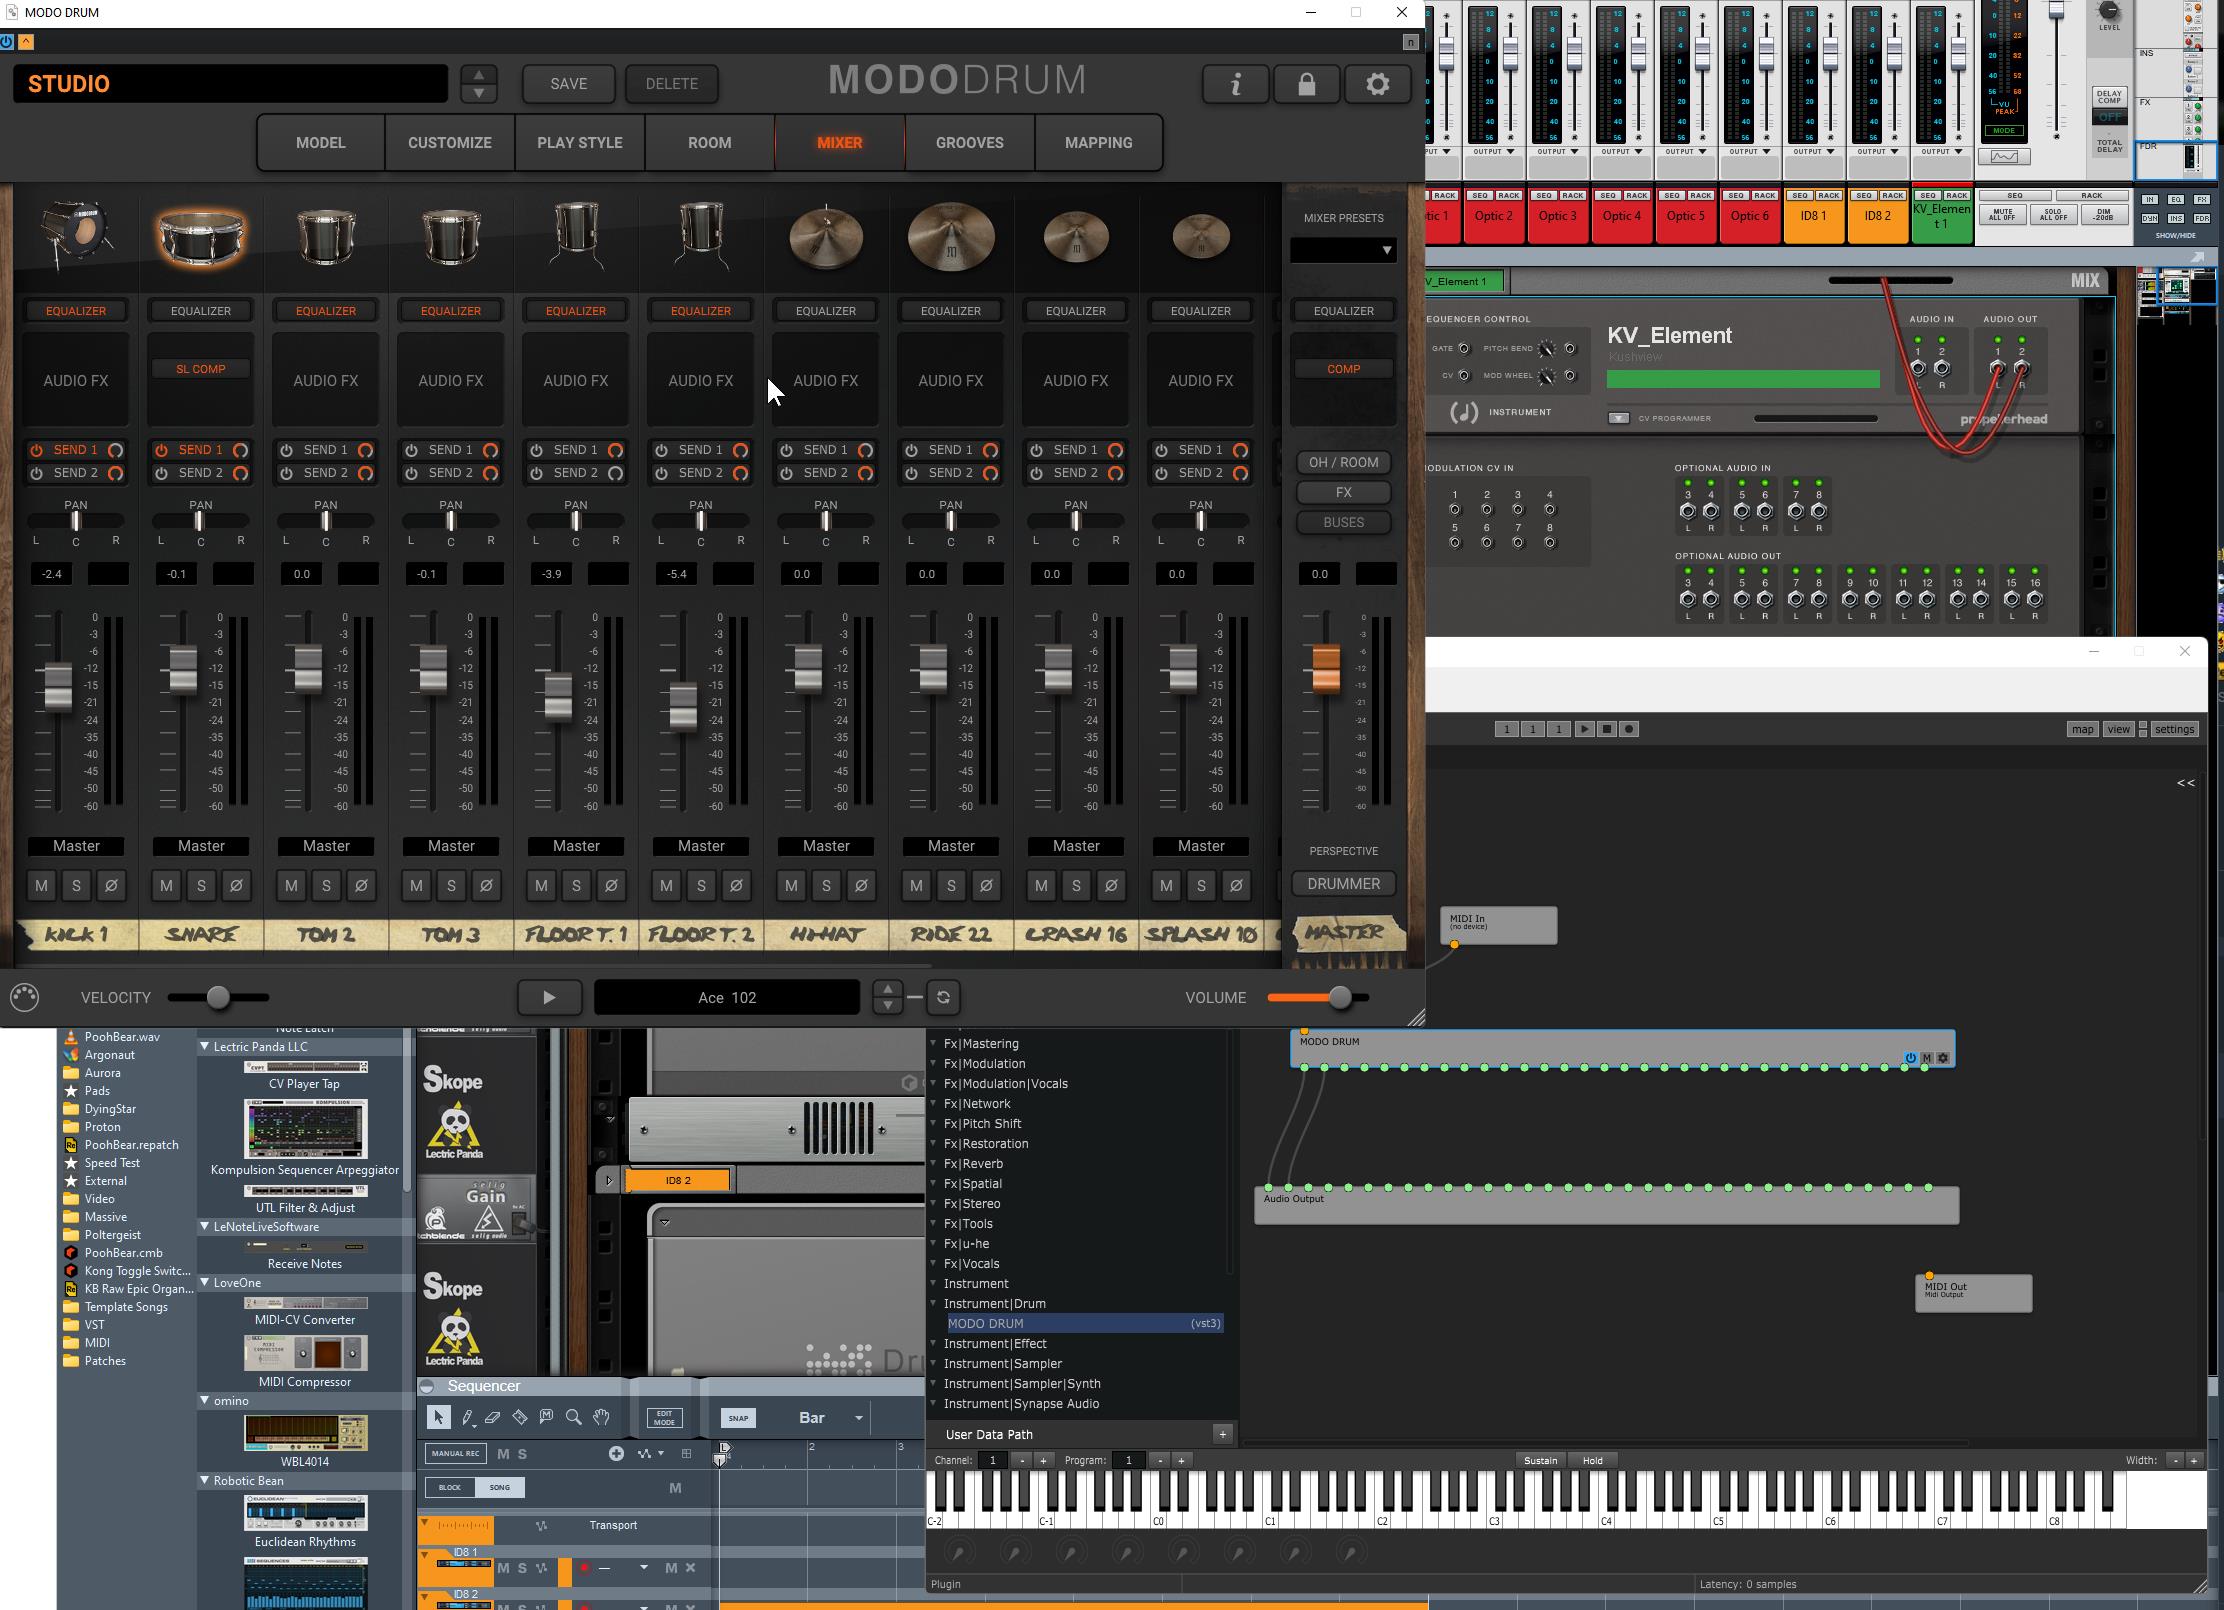The height and width of the screenshot is (1610, 2224).
Task: Toggle Send 1 power on Kick 1
Action: pyautogui.click(x=37, y=450)
